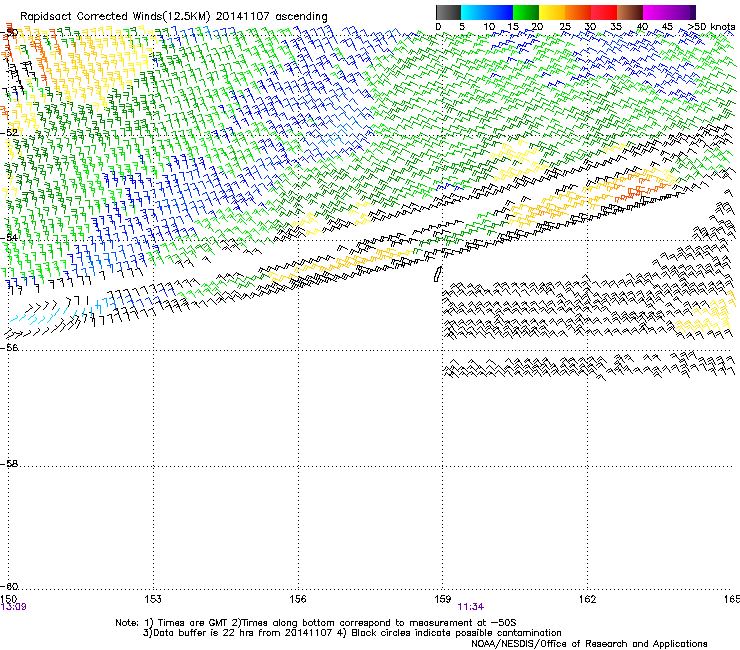This screenshot has width=740, height=650.
Task: Click the yellow 20-25 knots color swatch
Action: click(x=552, y=12)
